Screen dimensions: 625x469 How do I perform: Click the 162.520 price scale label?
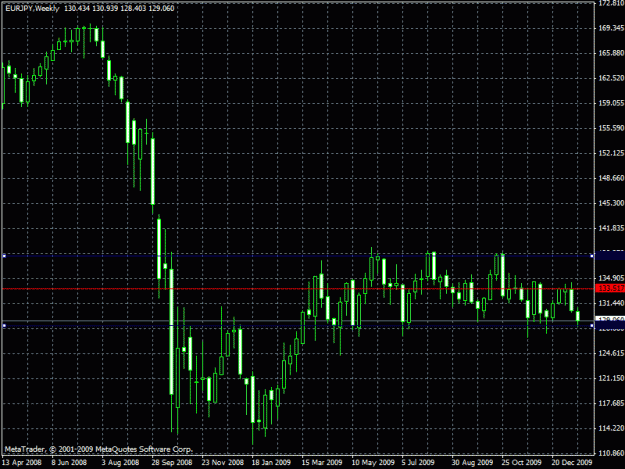pos(611,78)
